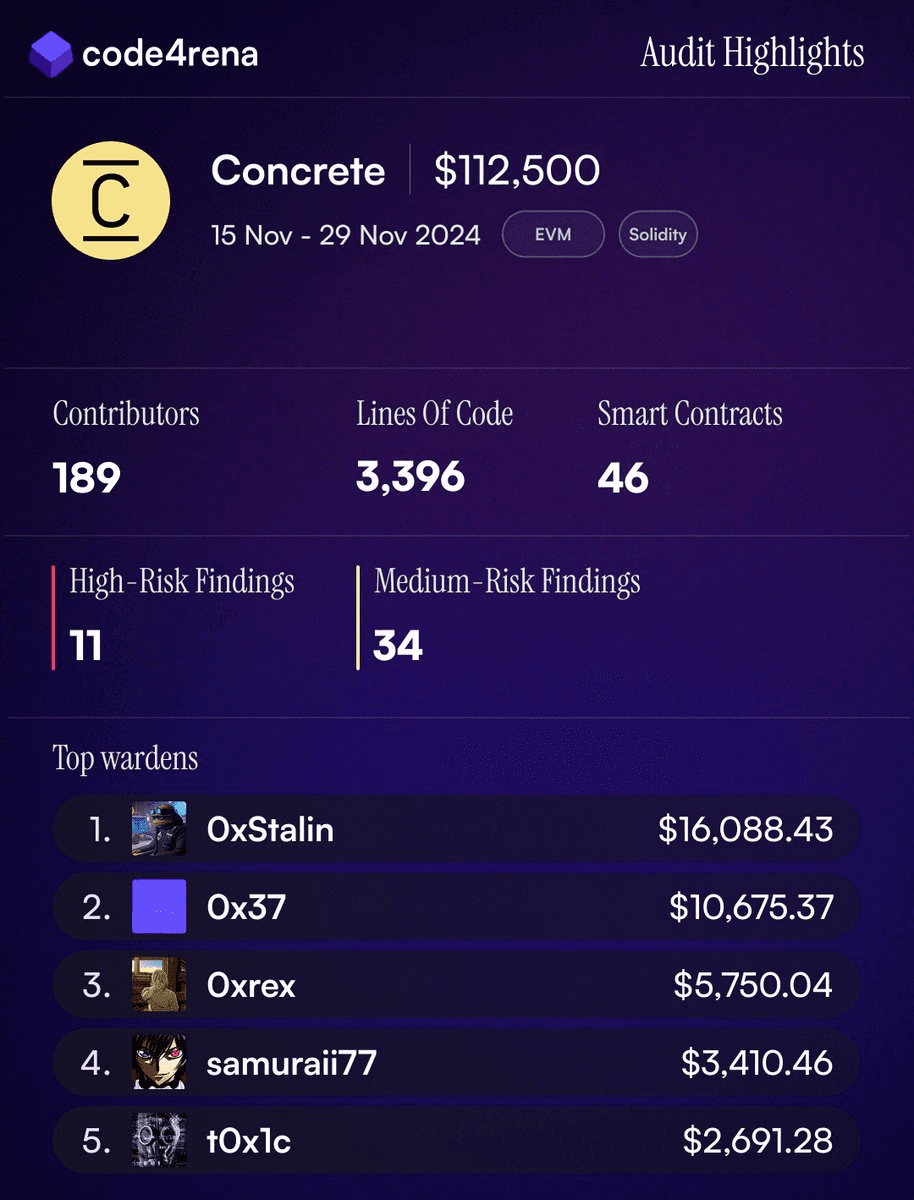The image size is (914, 1200).
Task: Click the code4rena purple cube logo
Action: [51, 54]
